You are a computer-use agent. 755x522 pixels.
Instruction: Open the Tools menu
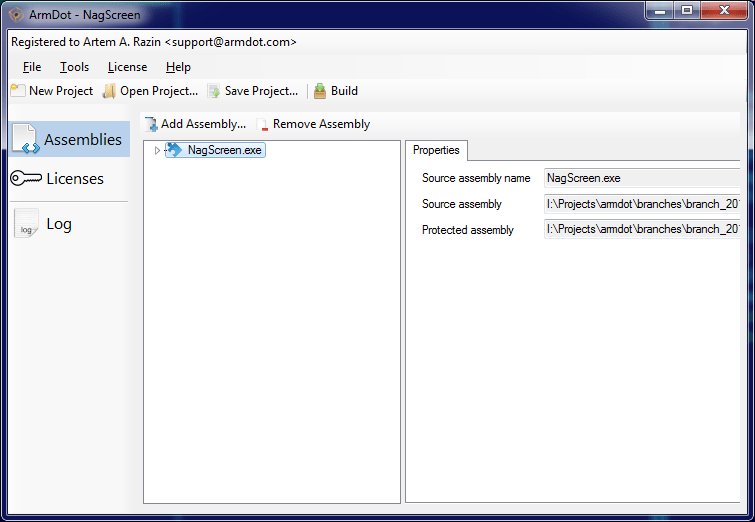tap(74, 67)
